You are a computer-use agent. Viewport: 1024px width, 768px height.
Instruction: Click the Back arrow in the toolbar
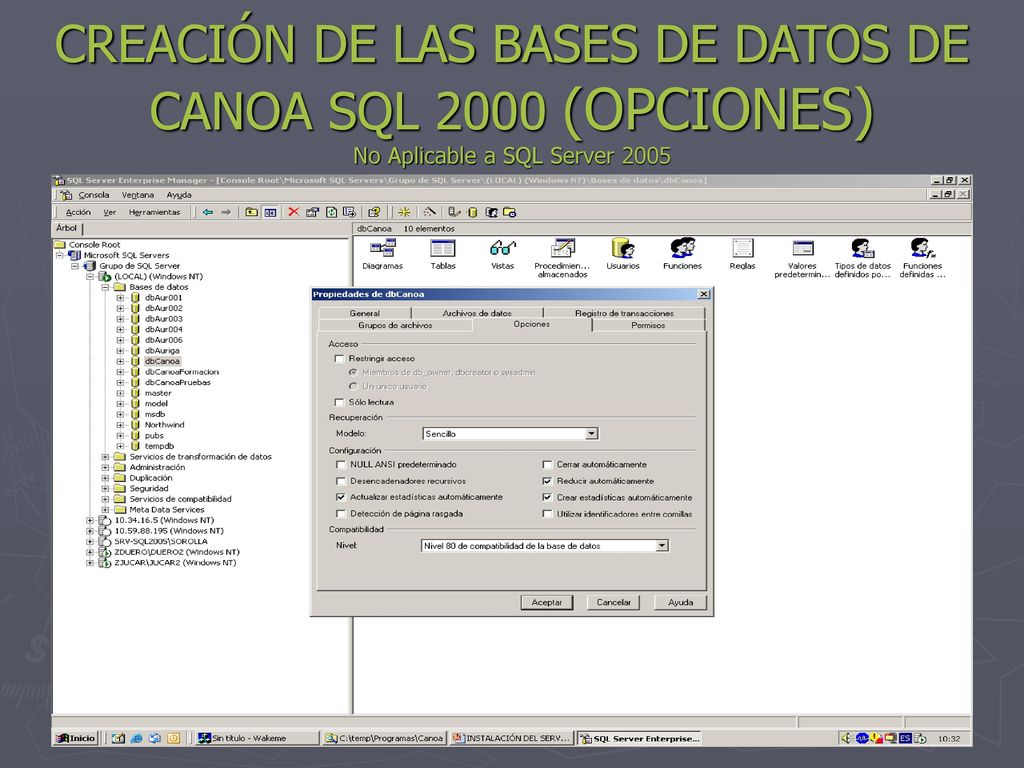(x=208, y=212)
